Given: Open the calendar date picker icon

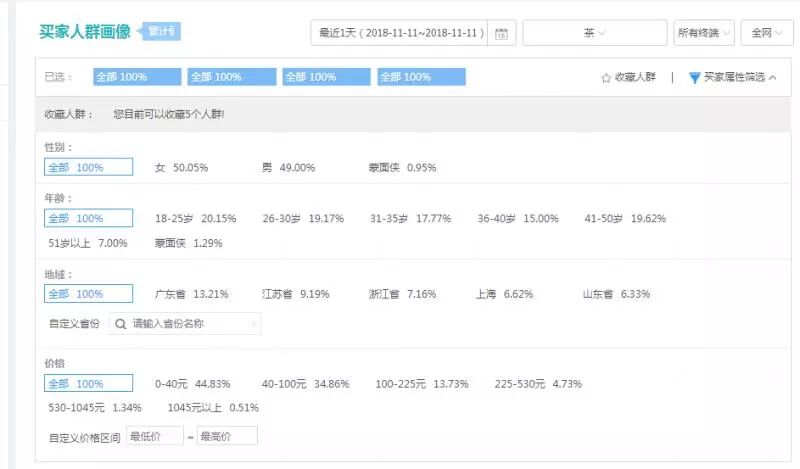Looking at the screenshot, I should pos(501,33).
